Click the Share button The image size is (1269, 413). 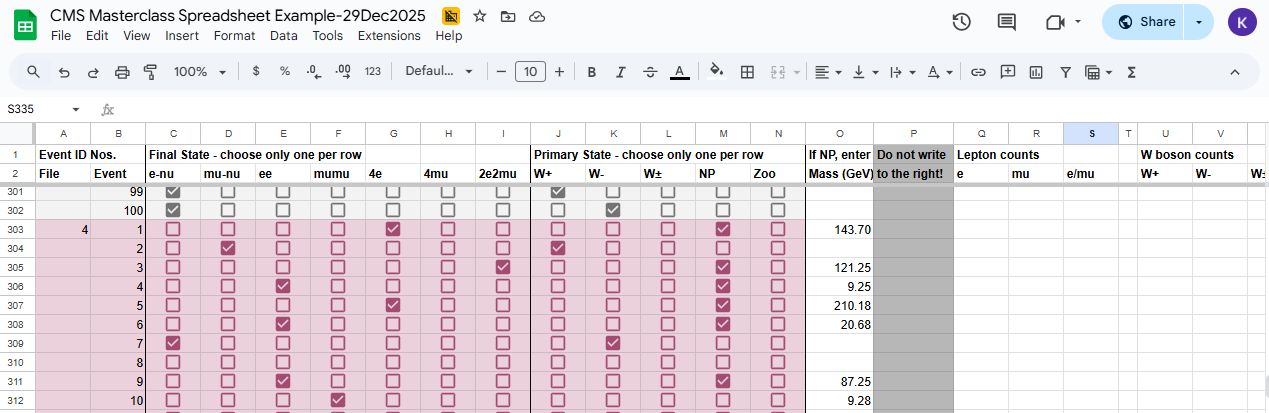pos(1146,22)
